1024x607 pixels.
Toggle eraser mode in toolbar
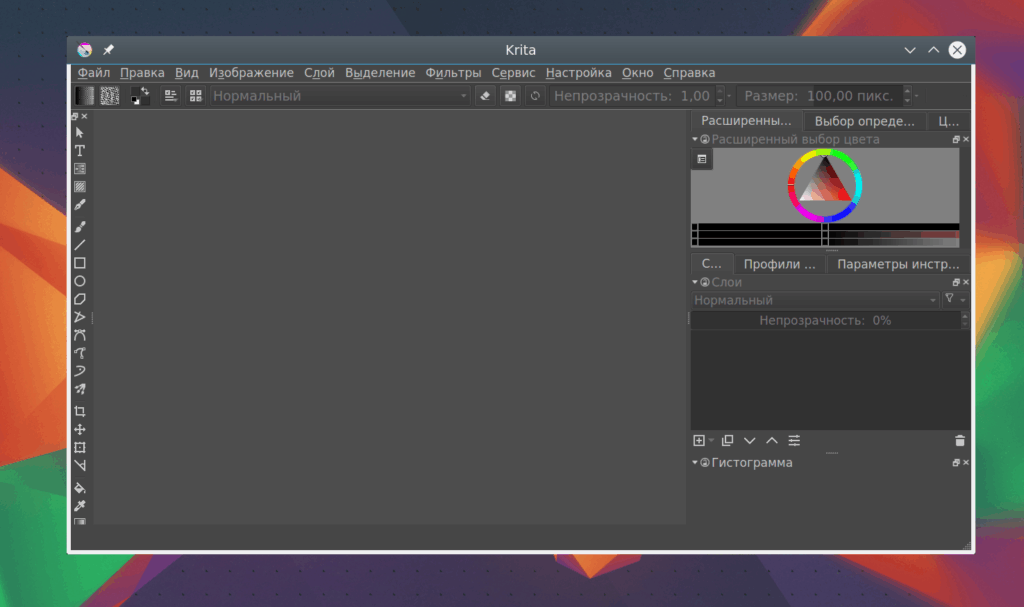pyautogui.click(x=485, y=96)
